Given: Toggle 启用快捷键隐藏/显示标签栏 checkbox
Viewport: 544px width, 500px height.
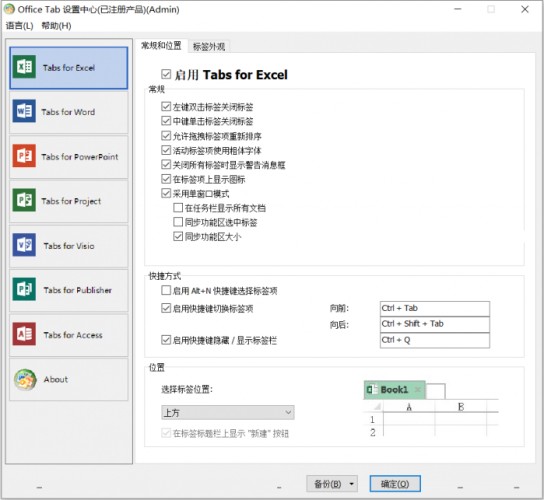Looking at the screenshot, I should point(166,340).
